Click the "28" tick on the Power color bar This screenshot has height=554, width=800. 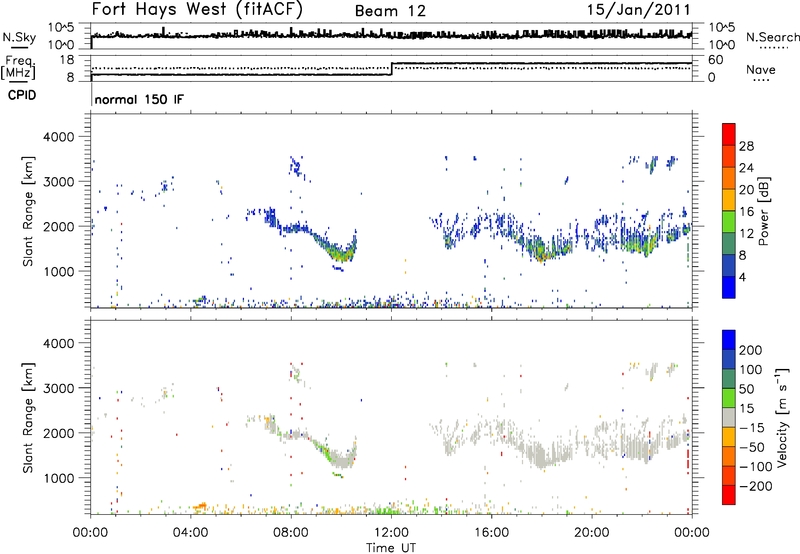[x=746, y=146]
